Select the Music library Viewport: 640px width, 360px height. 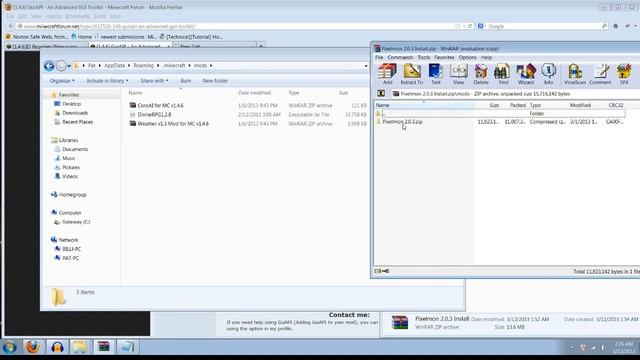coord(69,158)
